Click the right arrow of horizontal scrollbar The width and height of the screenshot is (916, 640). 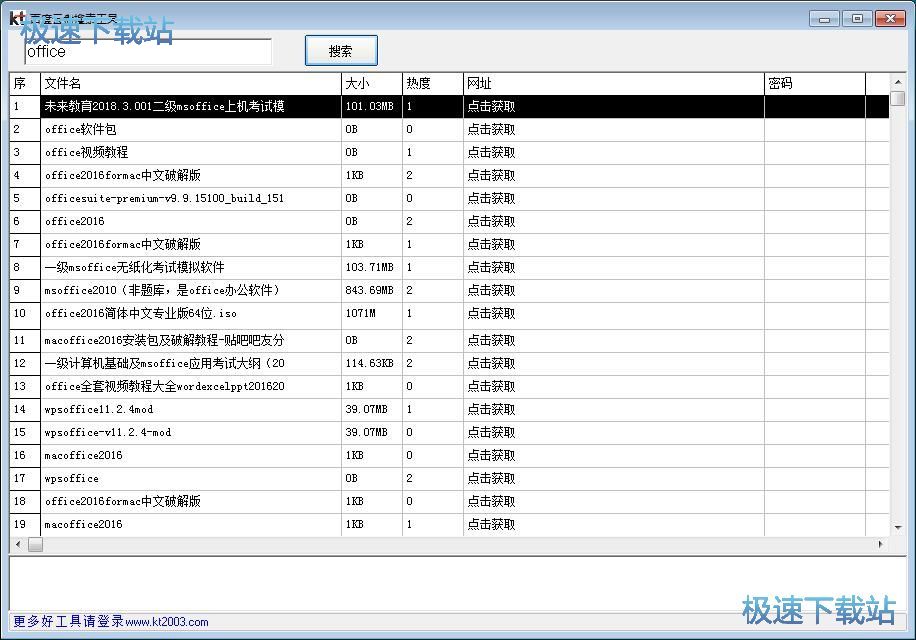pos(880,544)
